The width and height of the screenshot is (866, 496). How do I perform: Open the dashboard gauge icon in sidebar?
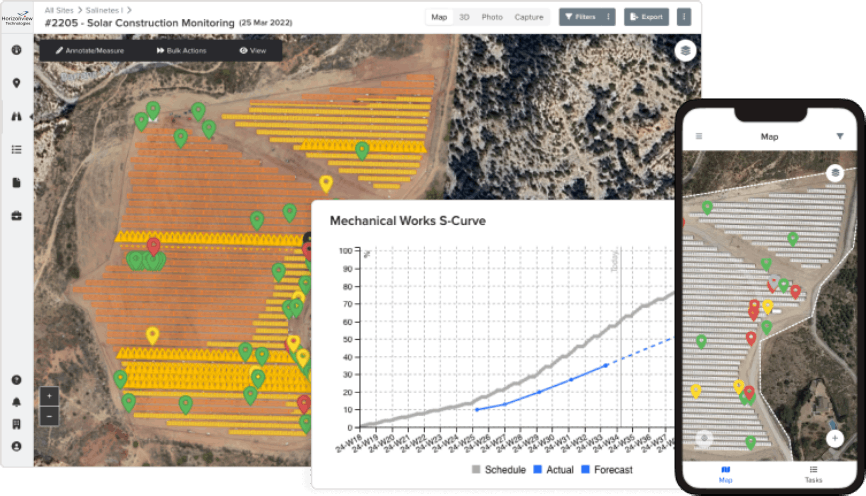16,50
